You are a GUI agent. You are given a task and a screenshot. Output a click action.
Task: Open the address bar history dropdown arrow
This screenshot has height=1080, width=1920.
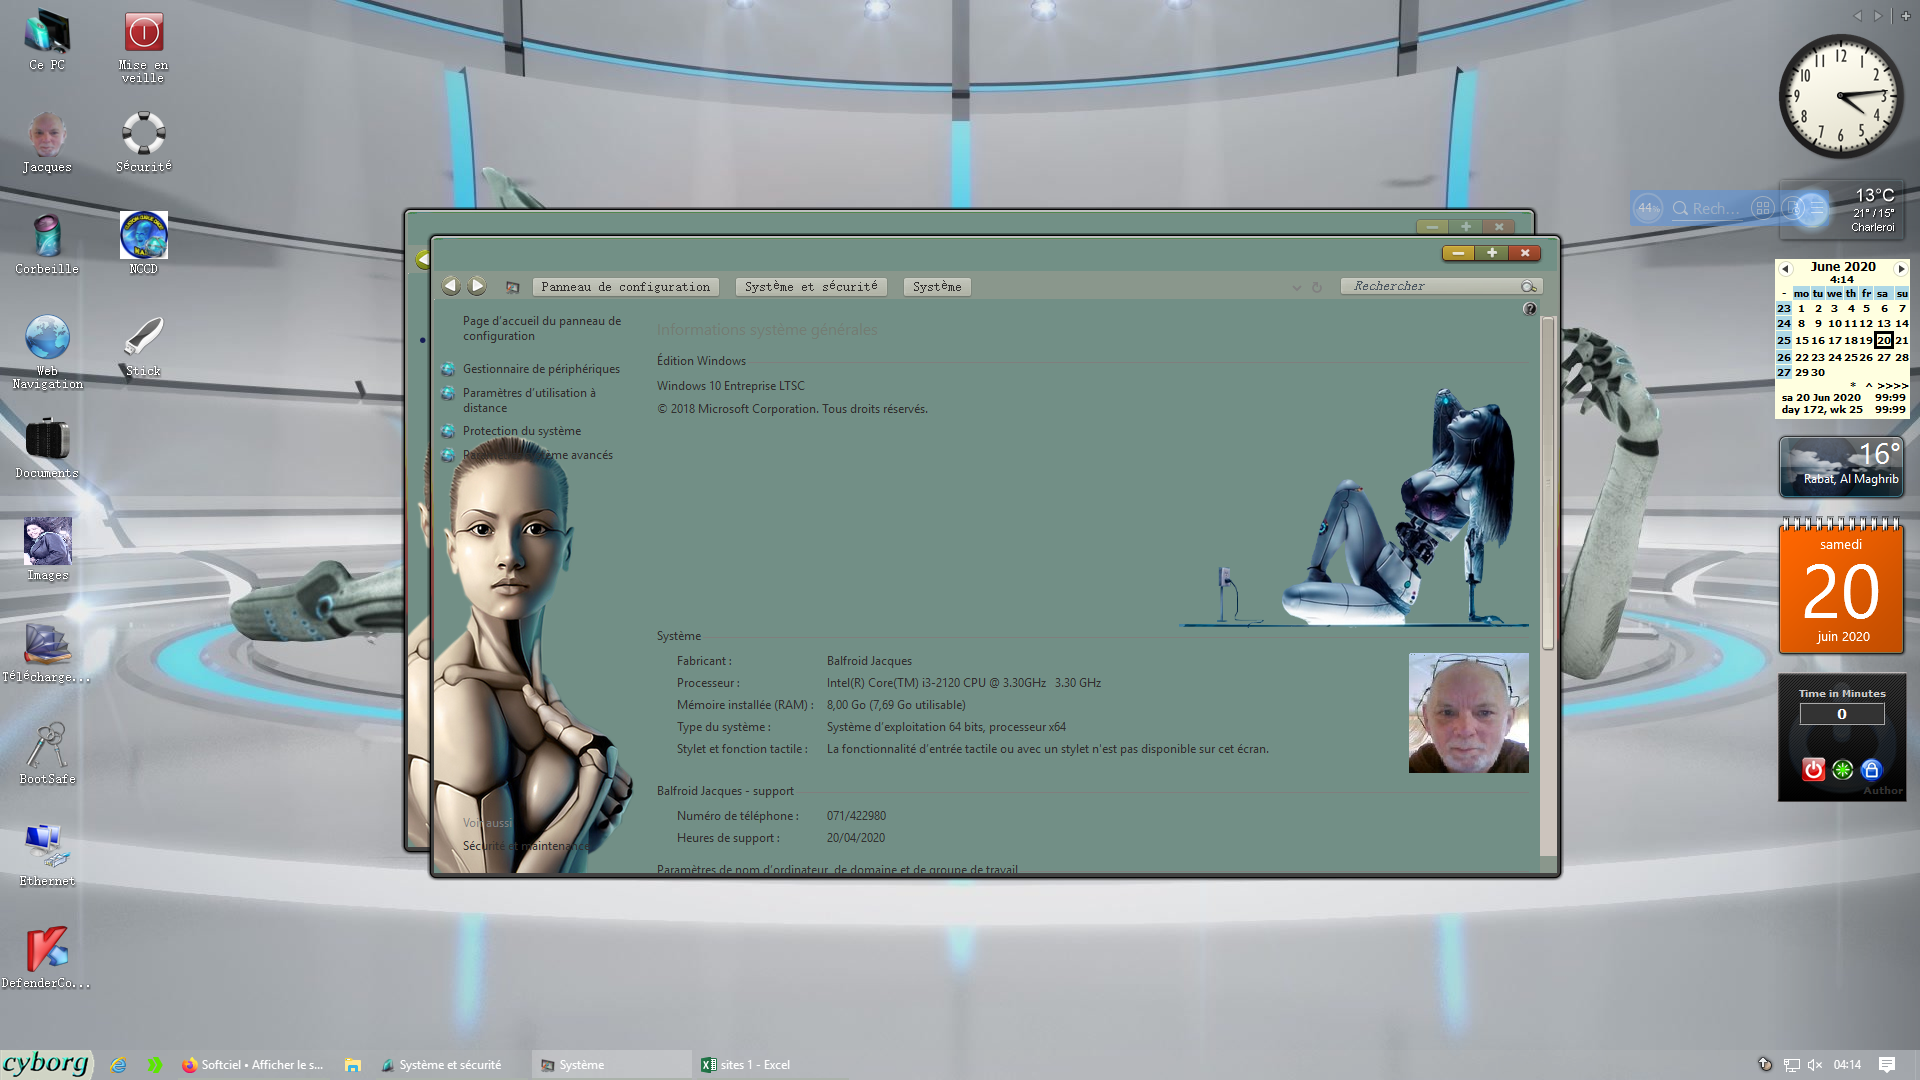click(1297, 287)
